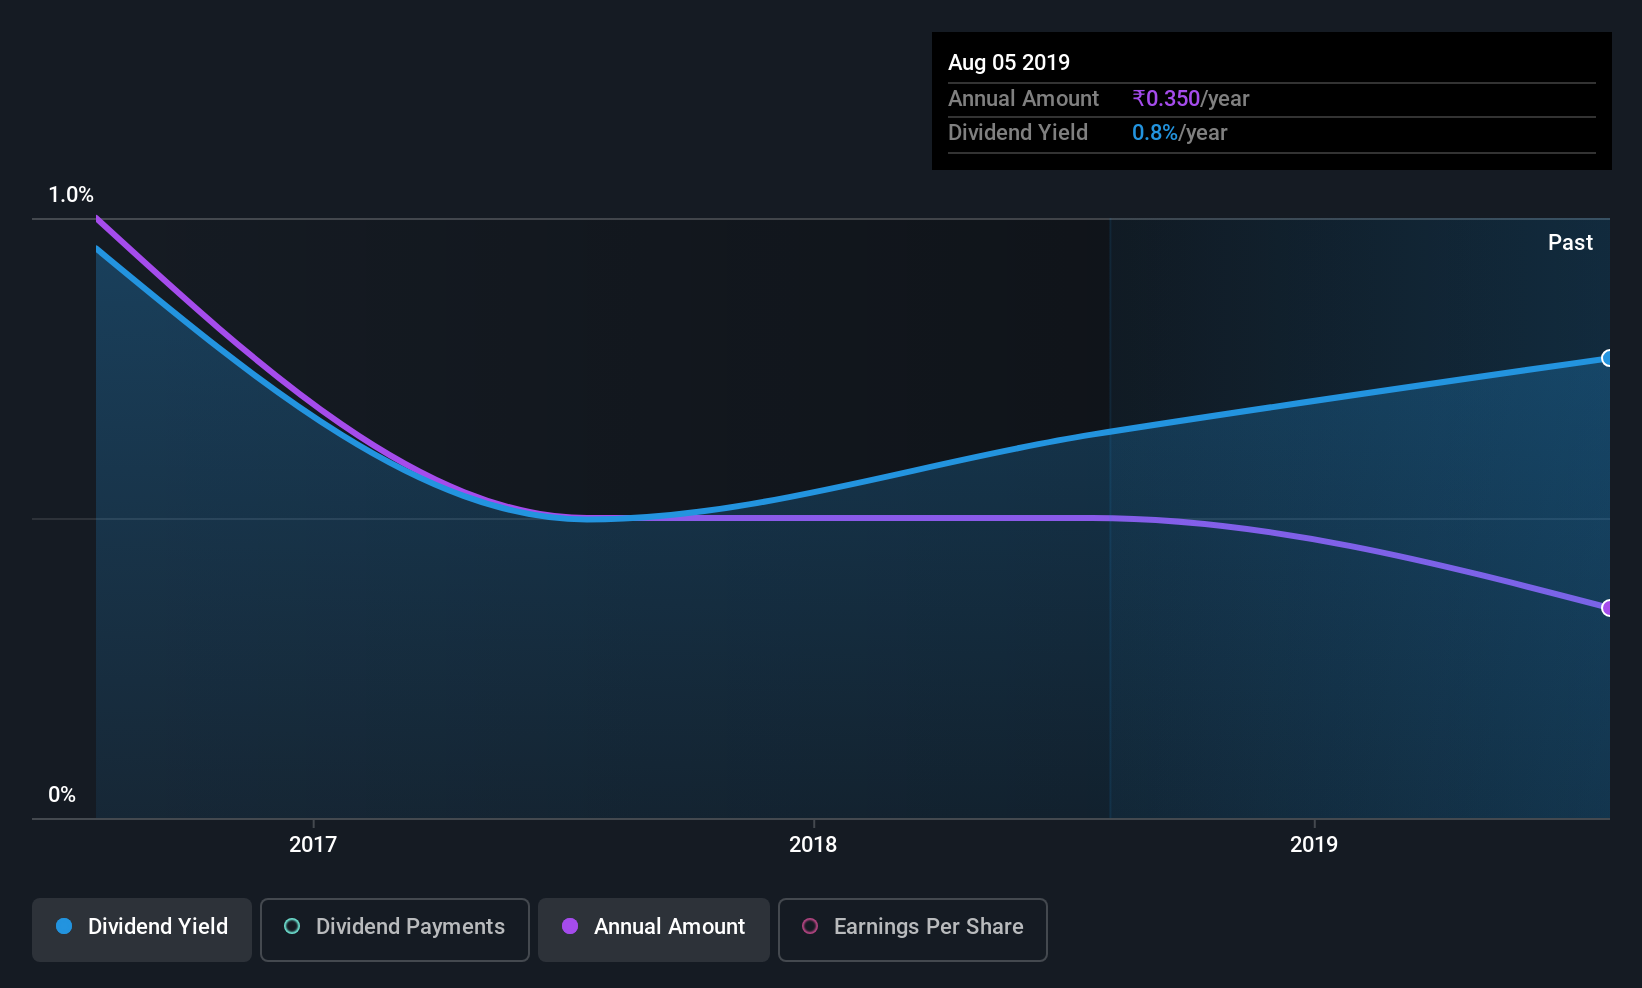The width and height of the screenshot is (1642, 988).
Task: Click the ₹0.350/year annual amount value
Action: click(x=1191, y=99)
